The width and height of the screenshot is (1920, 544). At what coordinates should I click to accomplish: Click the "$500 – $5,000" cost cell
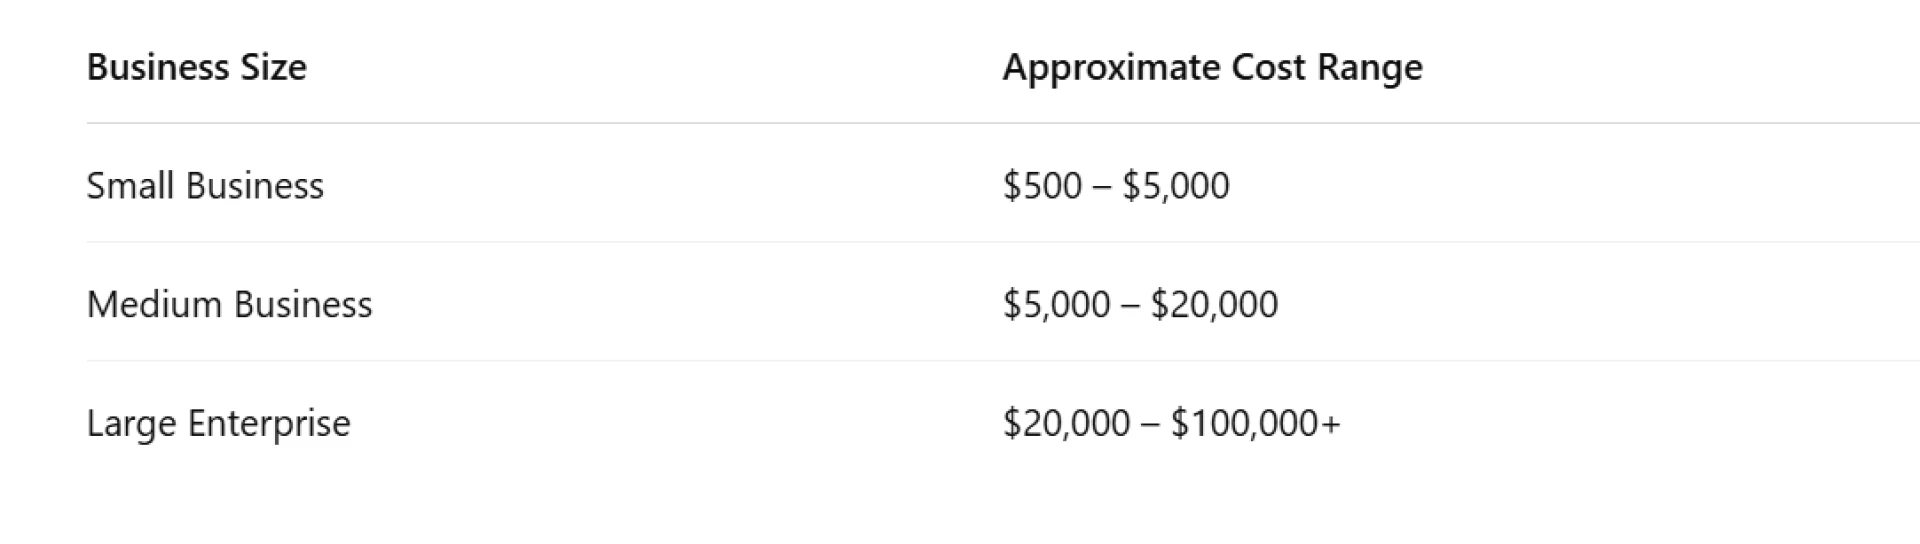click(x=1116, y=186)
